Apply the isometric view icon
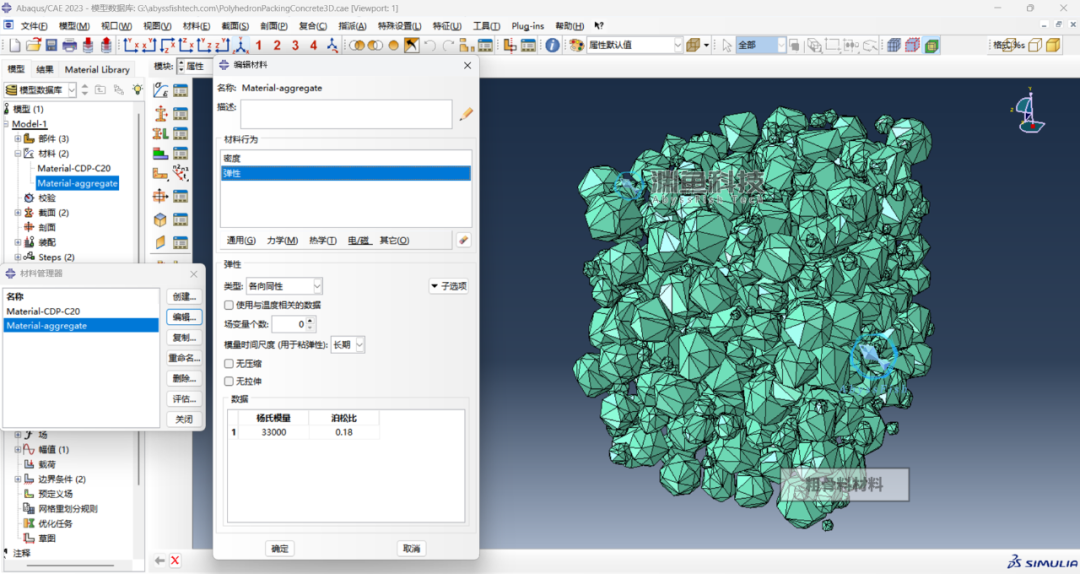1080x574 pixels. pos(241,45)
